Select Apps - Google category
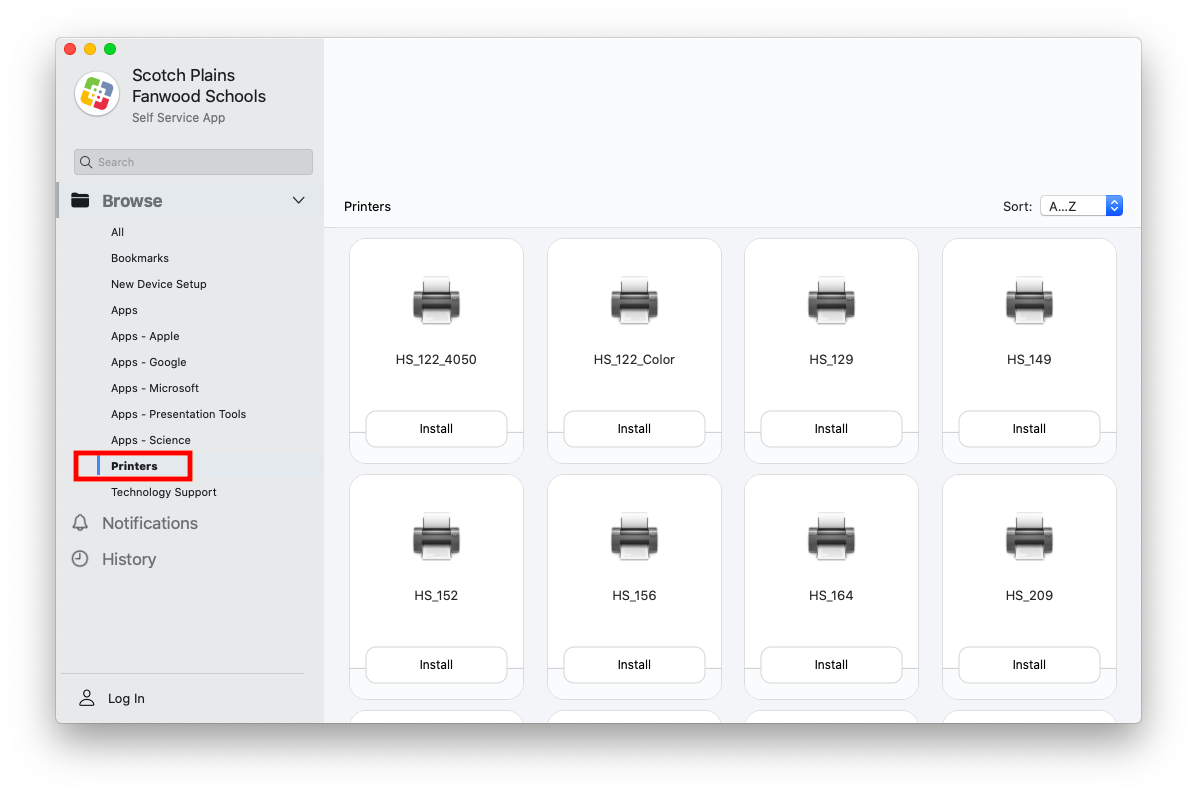This screenshot has height=797, width=1197. [149, 362]
